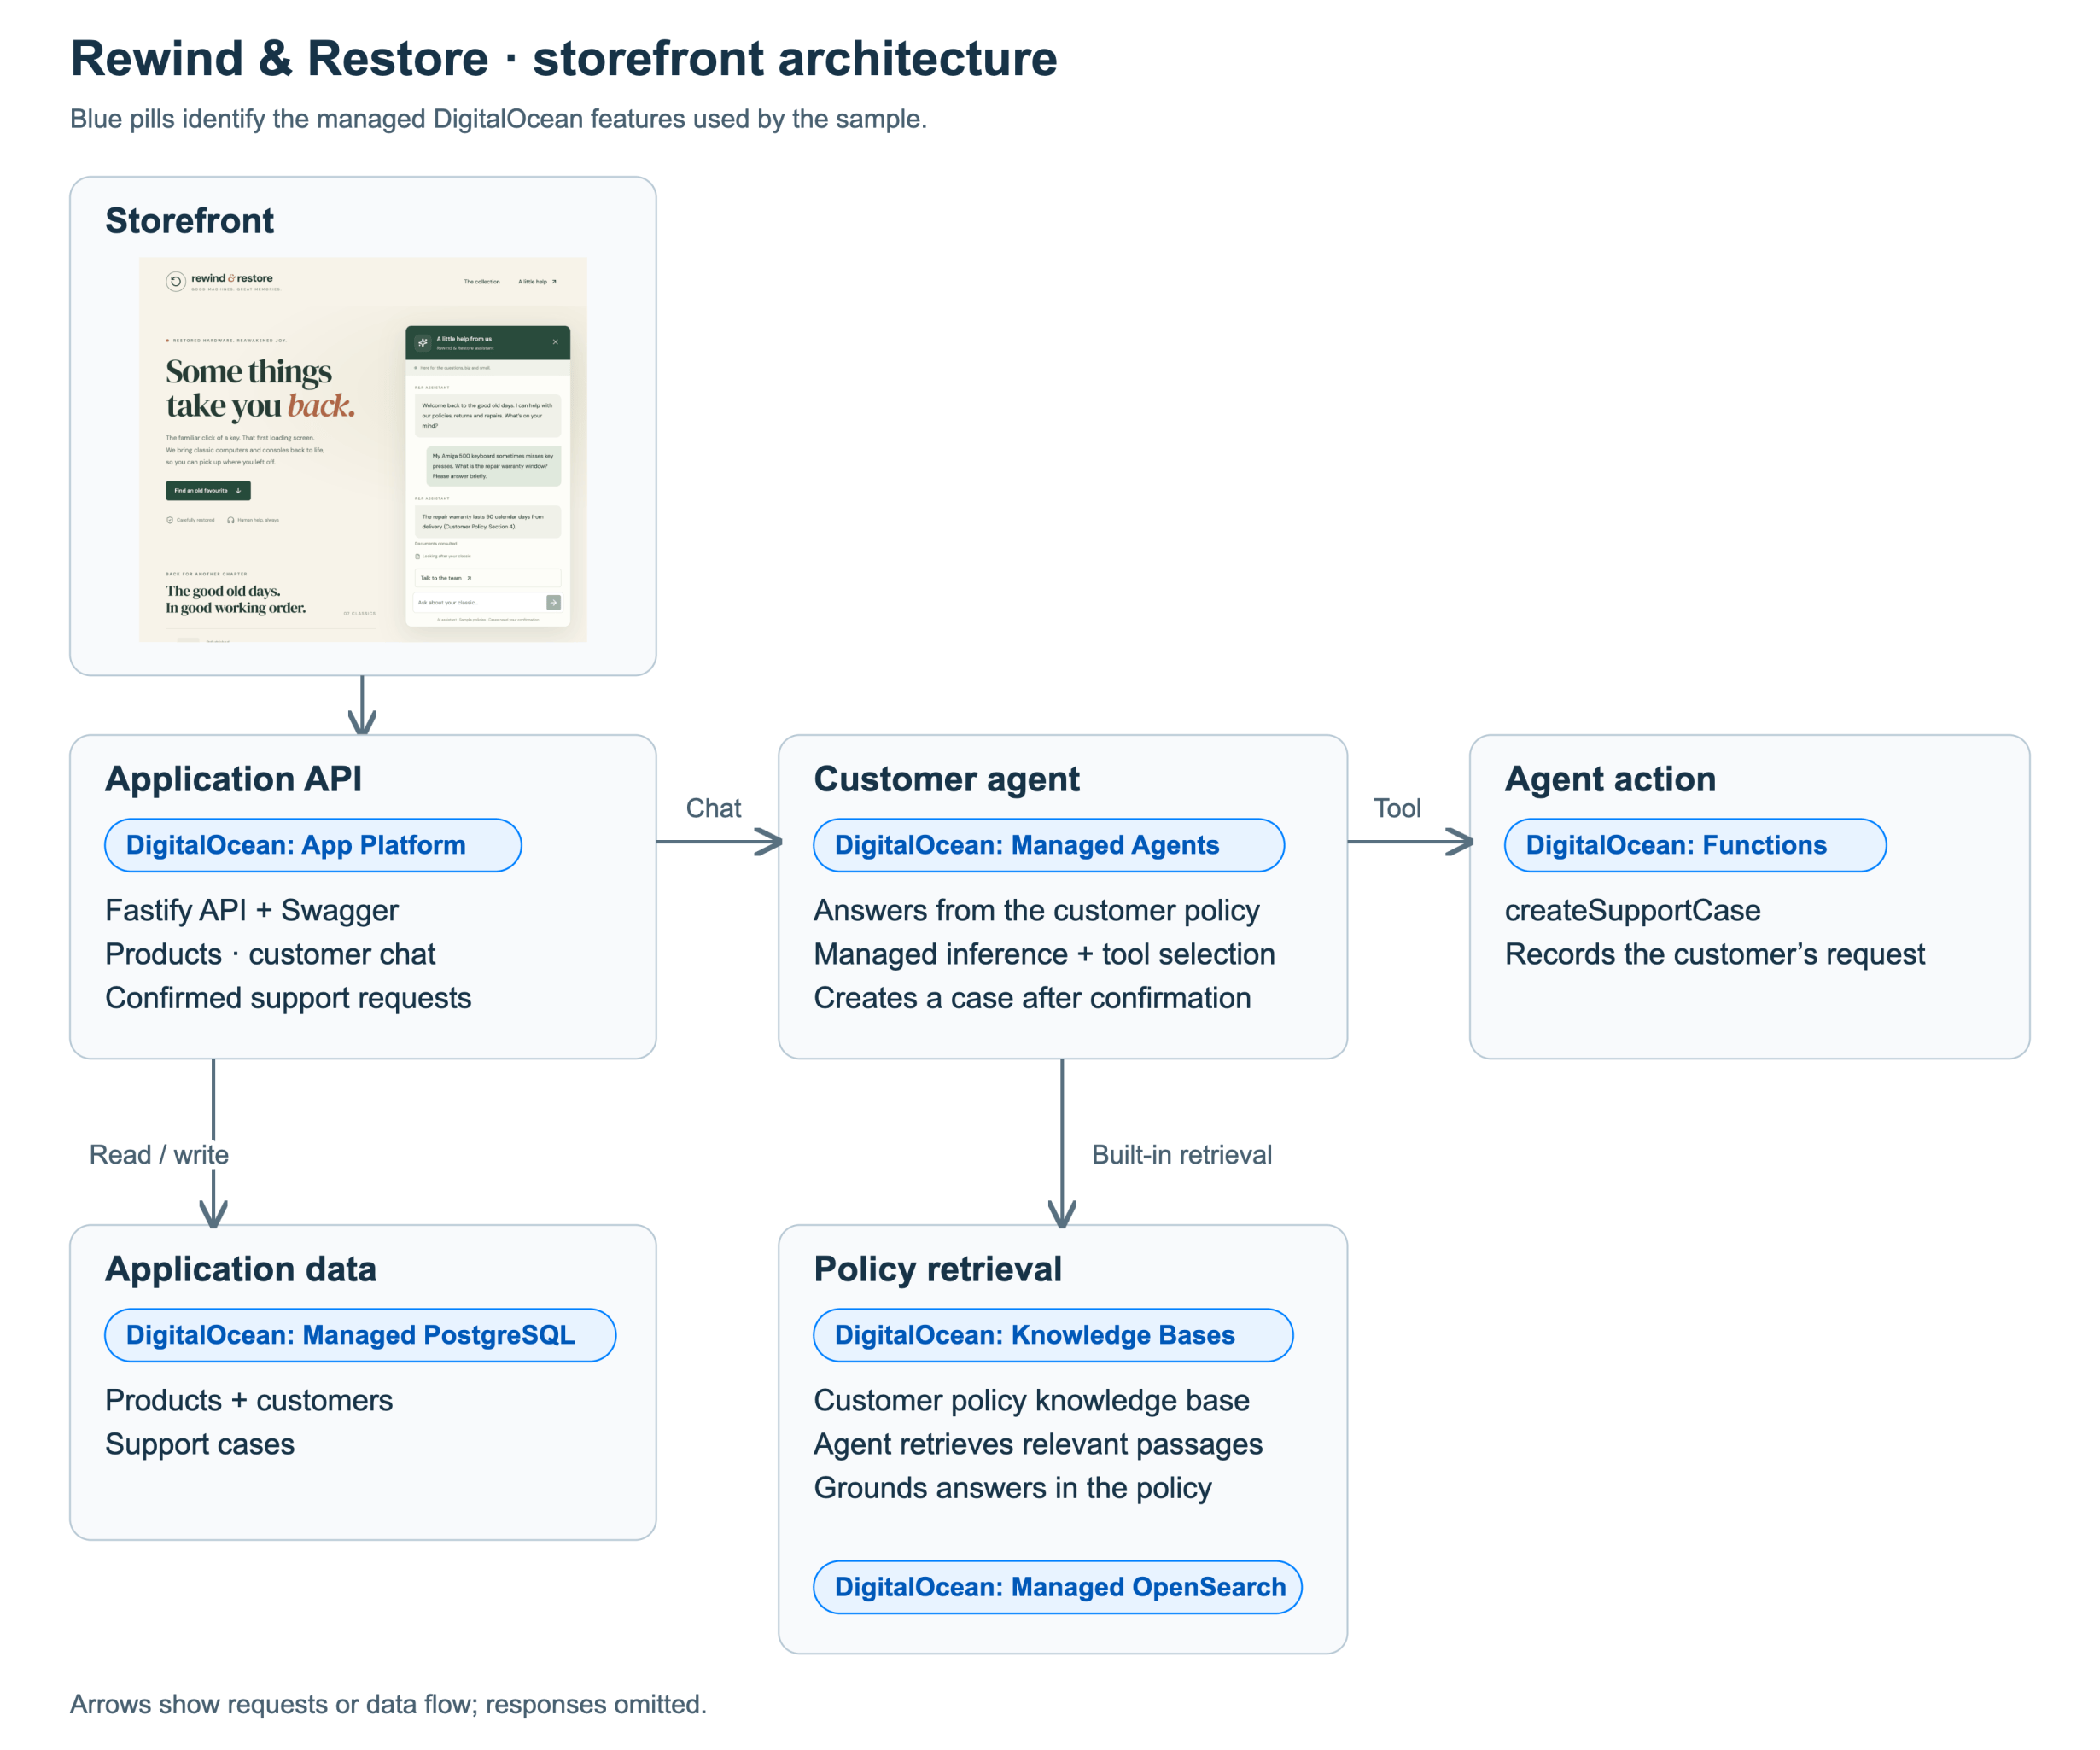Click the Amiga 500 keyboard question chat bubble
This screenshot has width=2100, height=1750.
click(493, 466)
